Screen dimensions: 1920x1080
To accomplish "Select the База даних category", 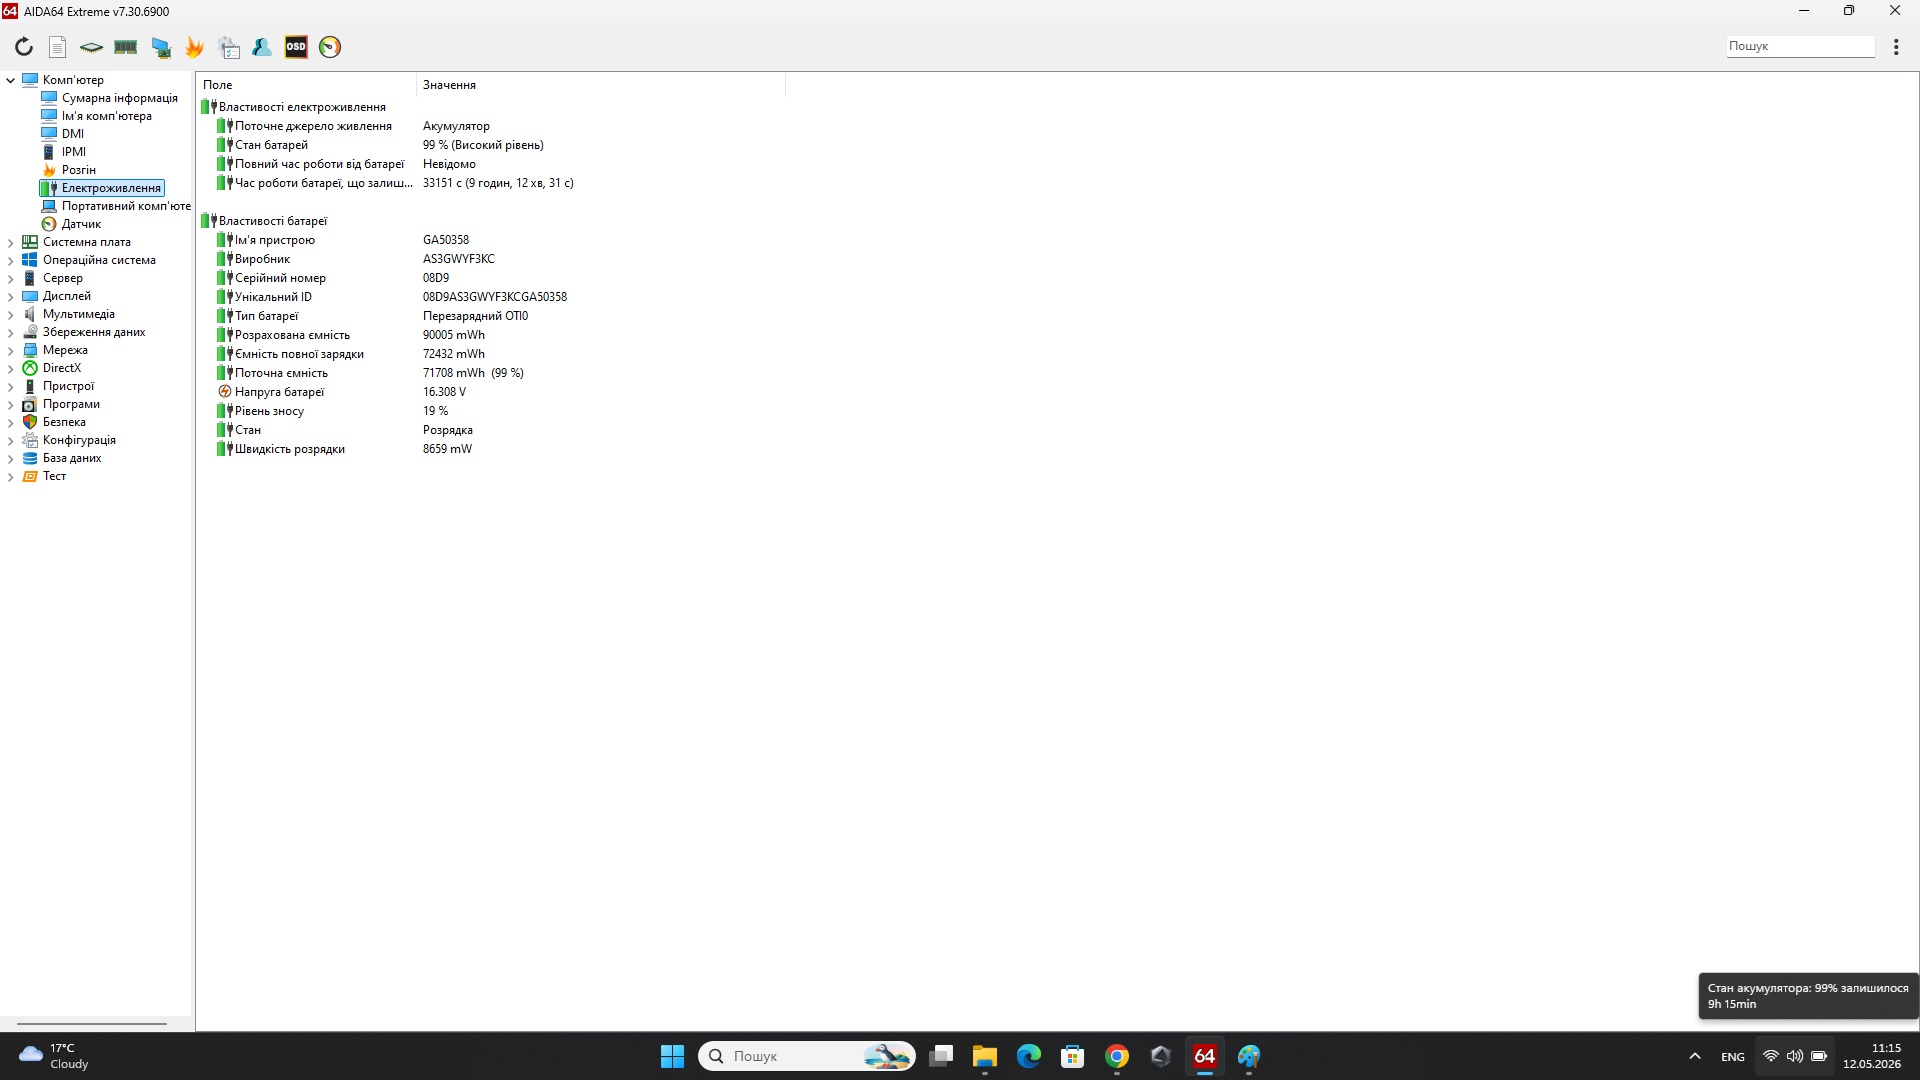I will click(72, 458).
